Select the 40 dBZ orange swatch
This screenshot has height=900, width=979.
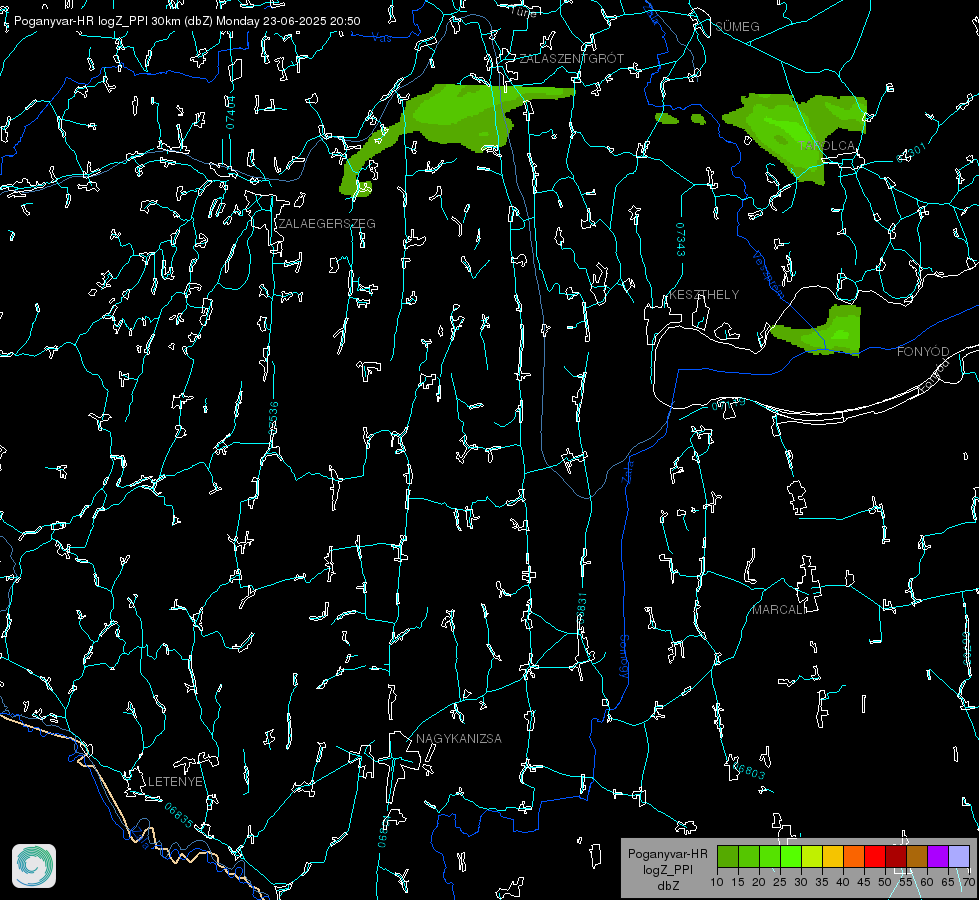pos(854,856)
